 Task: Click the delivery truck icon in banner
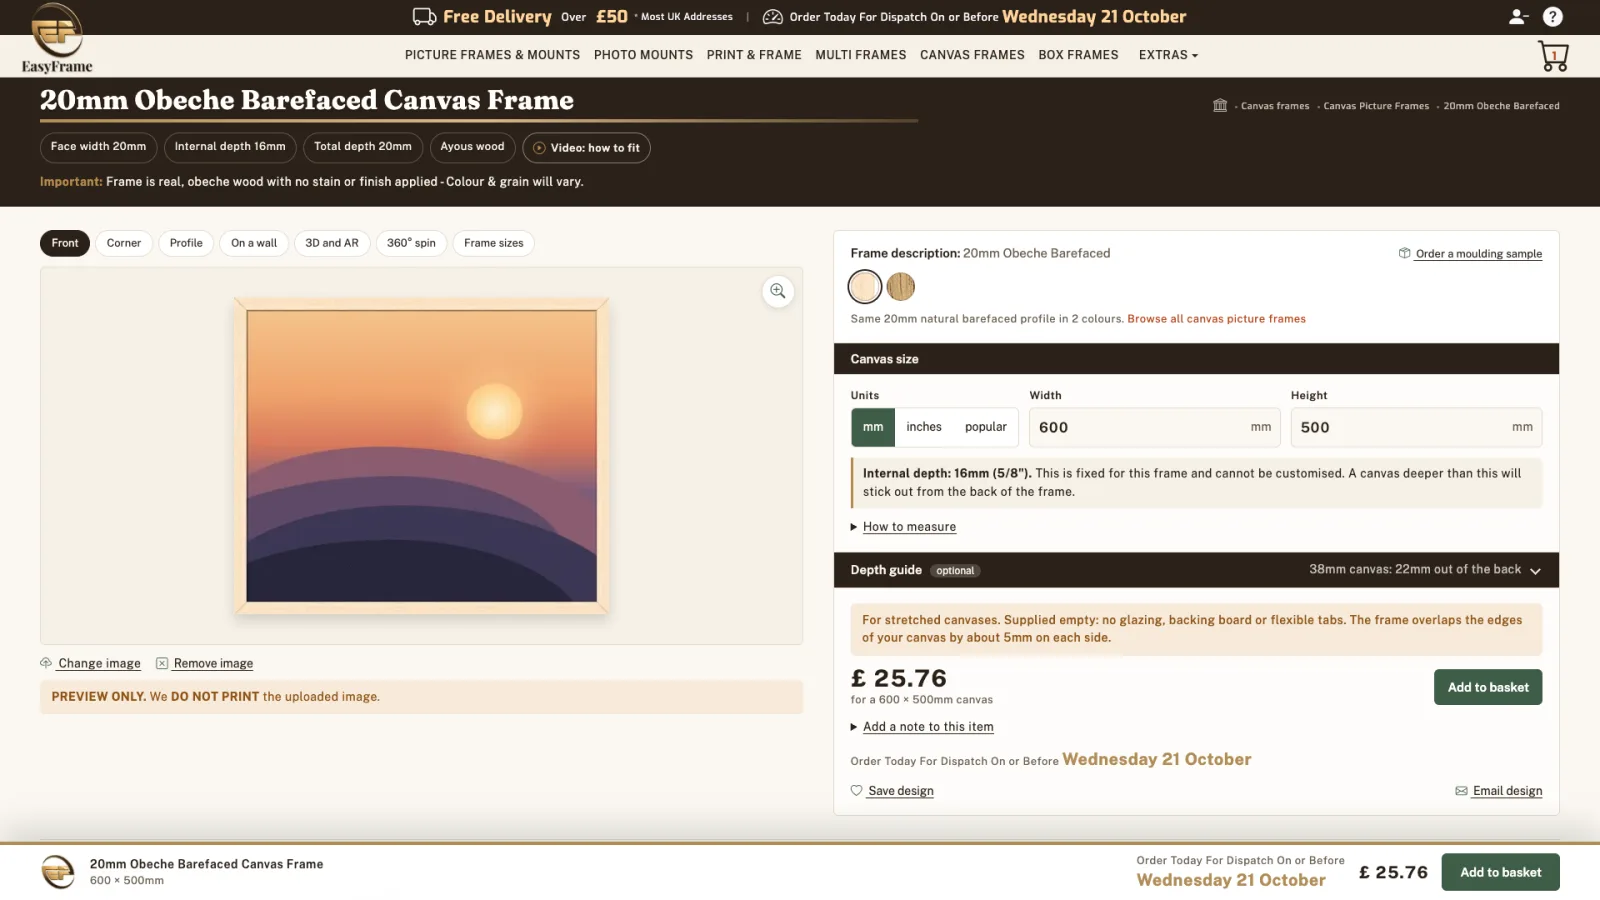[424, 16]
